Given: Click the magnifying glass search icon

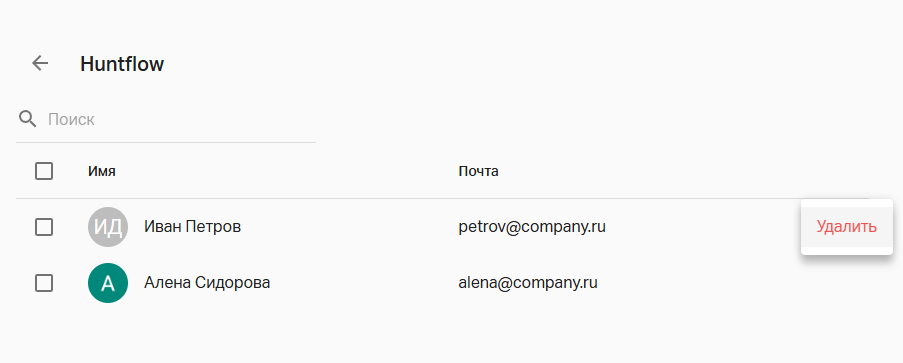Looking at the screenshot, I should pyautogui.click(x=28, y=119).
